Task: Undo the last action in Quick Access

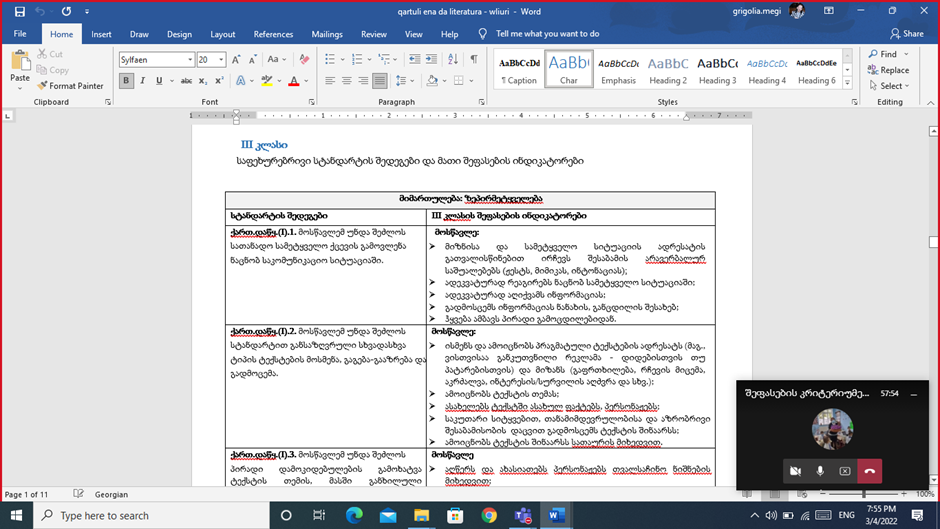Action: point(40,11)
